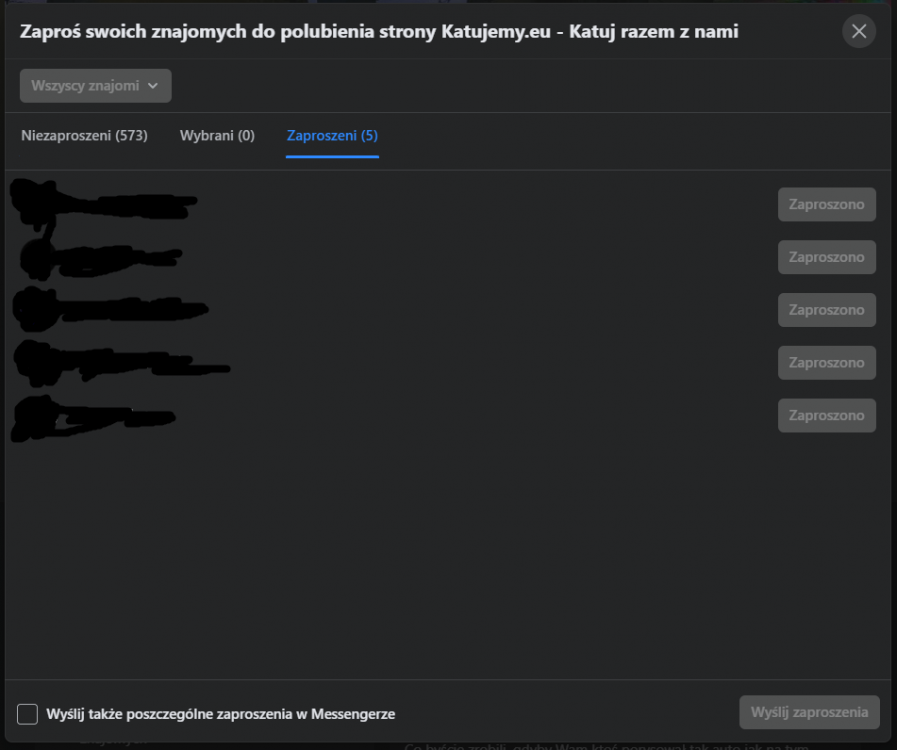
Task: Click the Wyślij zaproszenia button
Action: coord(809,712)
